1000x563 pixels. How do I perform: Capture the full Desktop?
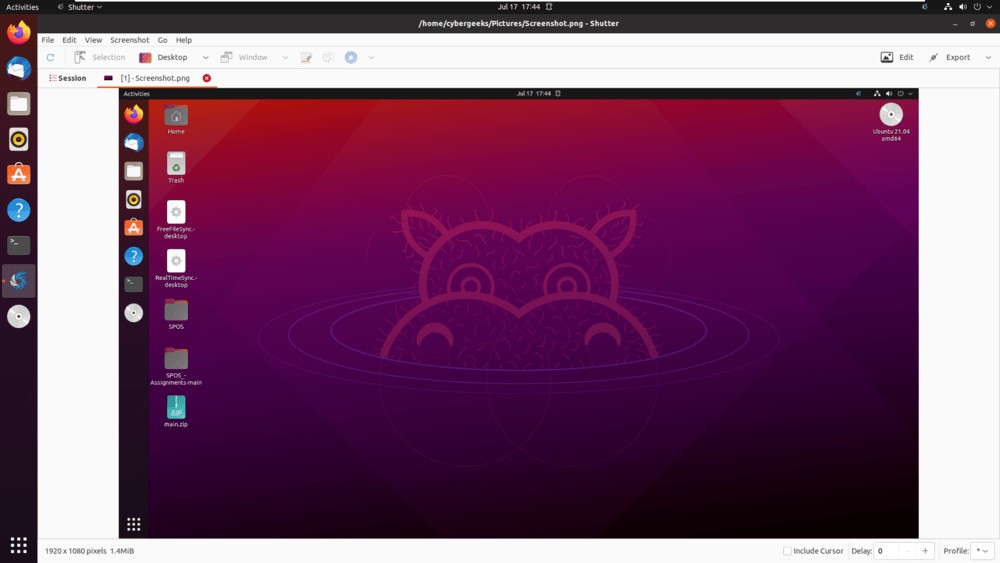pyautogui.click(x=163, y=57)
